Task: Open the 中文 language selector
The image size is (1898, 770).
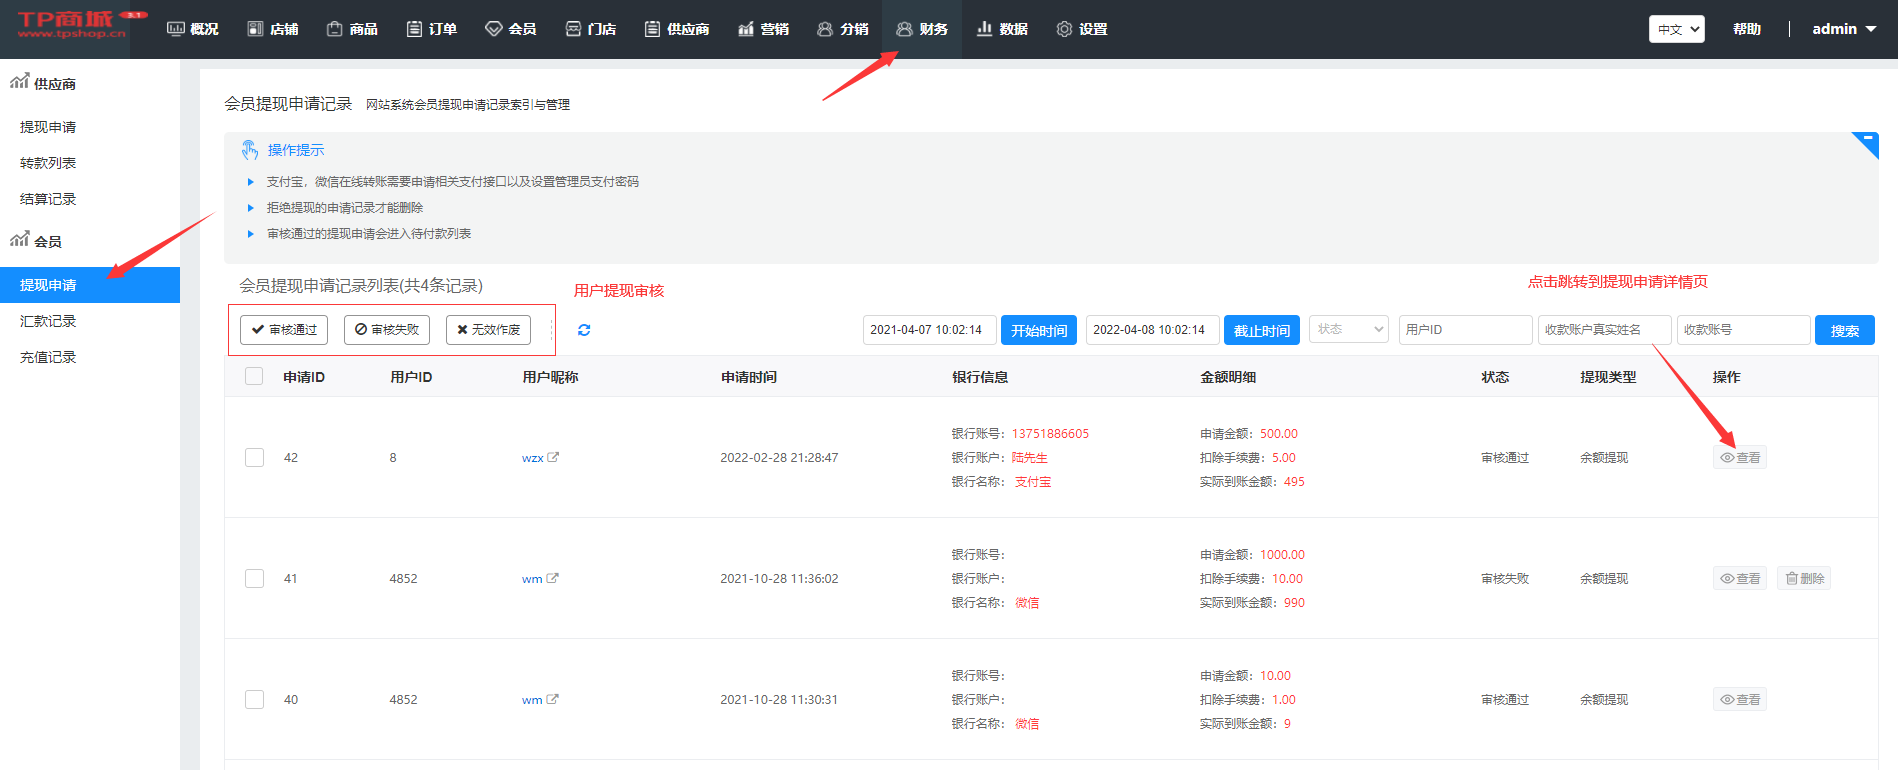Action: 1676,29
